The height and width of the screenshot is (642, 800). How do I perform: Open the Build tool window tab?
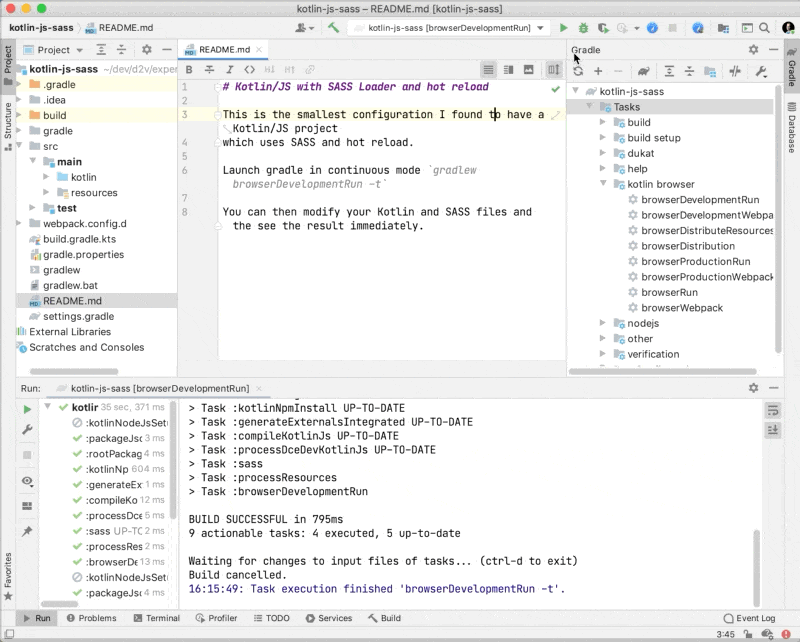pos(384,618)
